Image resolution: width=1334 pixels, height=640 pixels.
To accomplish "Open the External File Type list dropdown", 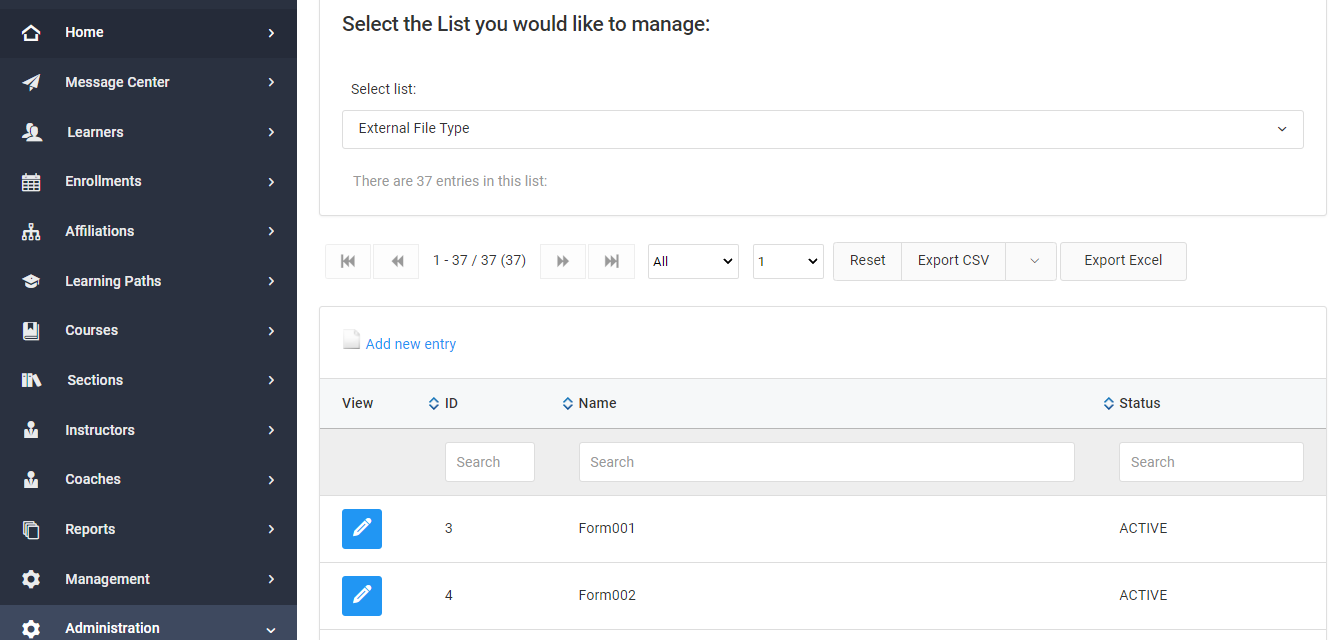I will 822,129.
